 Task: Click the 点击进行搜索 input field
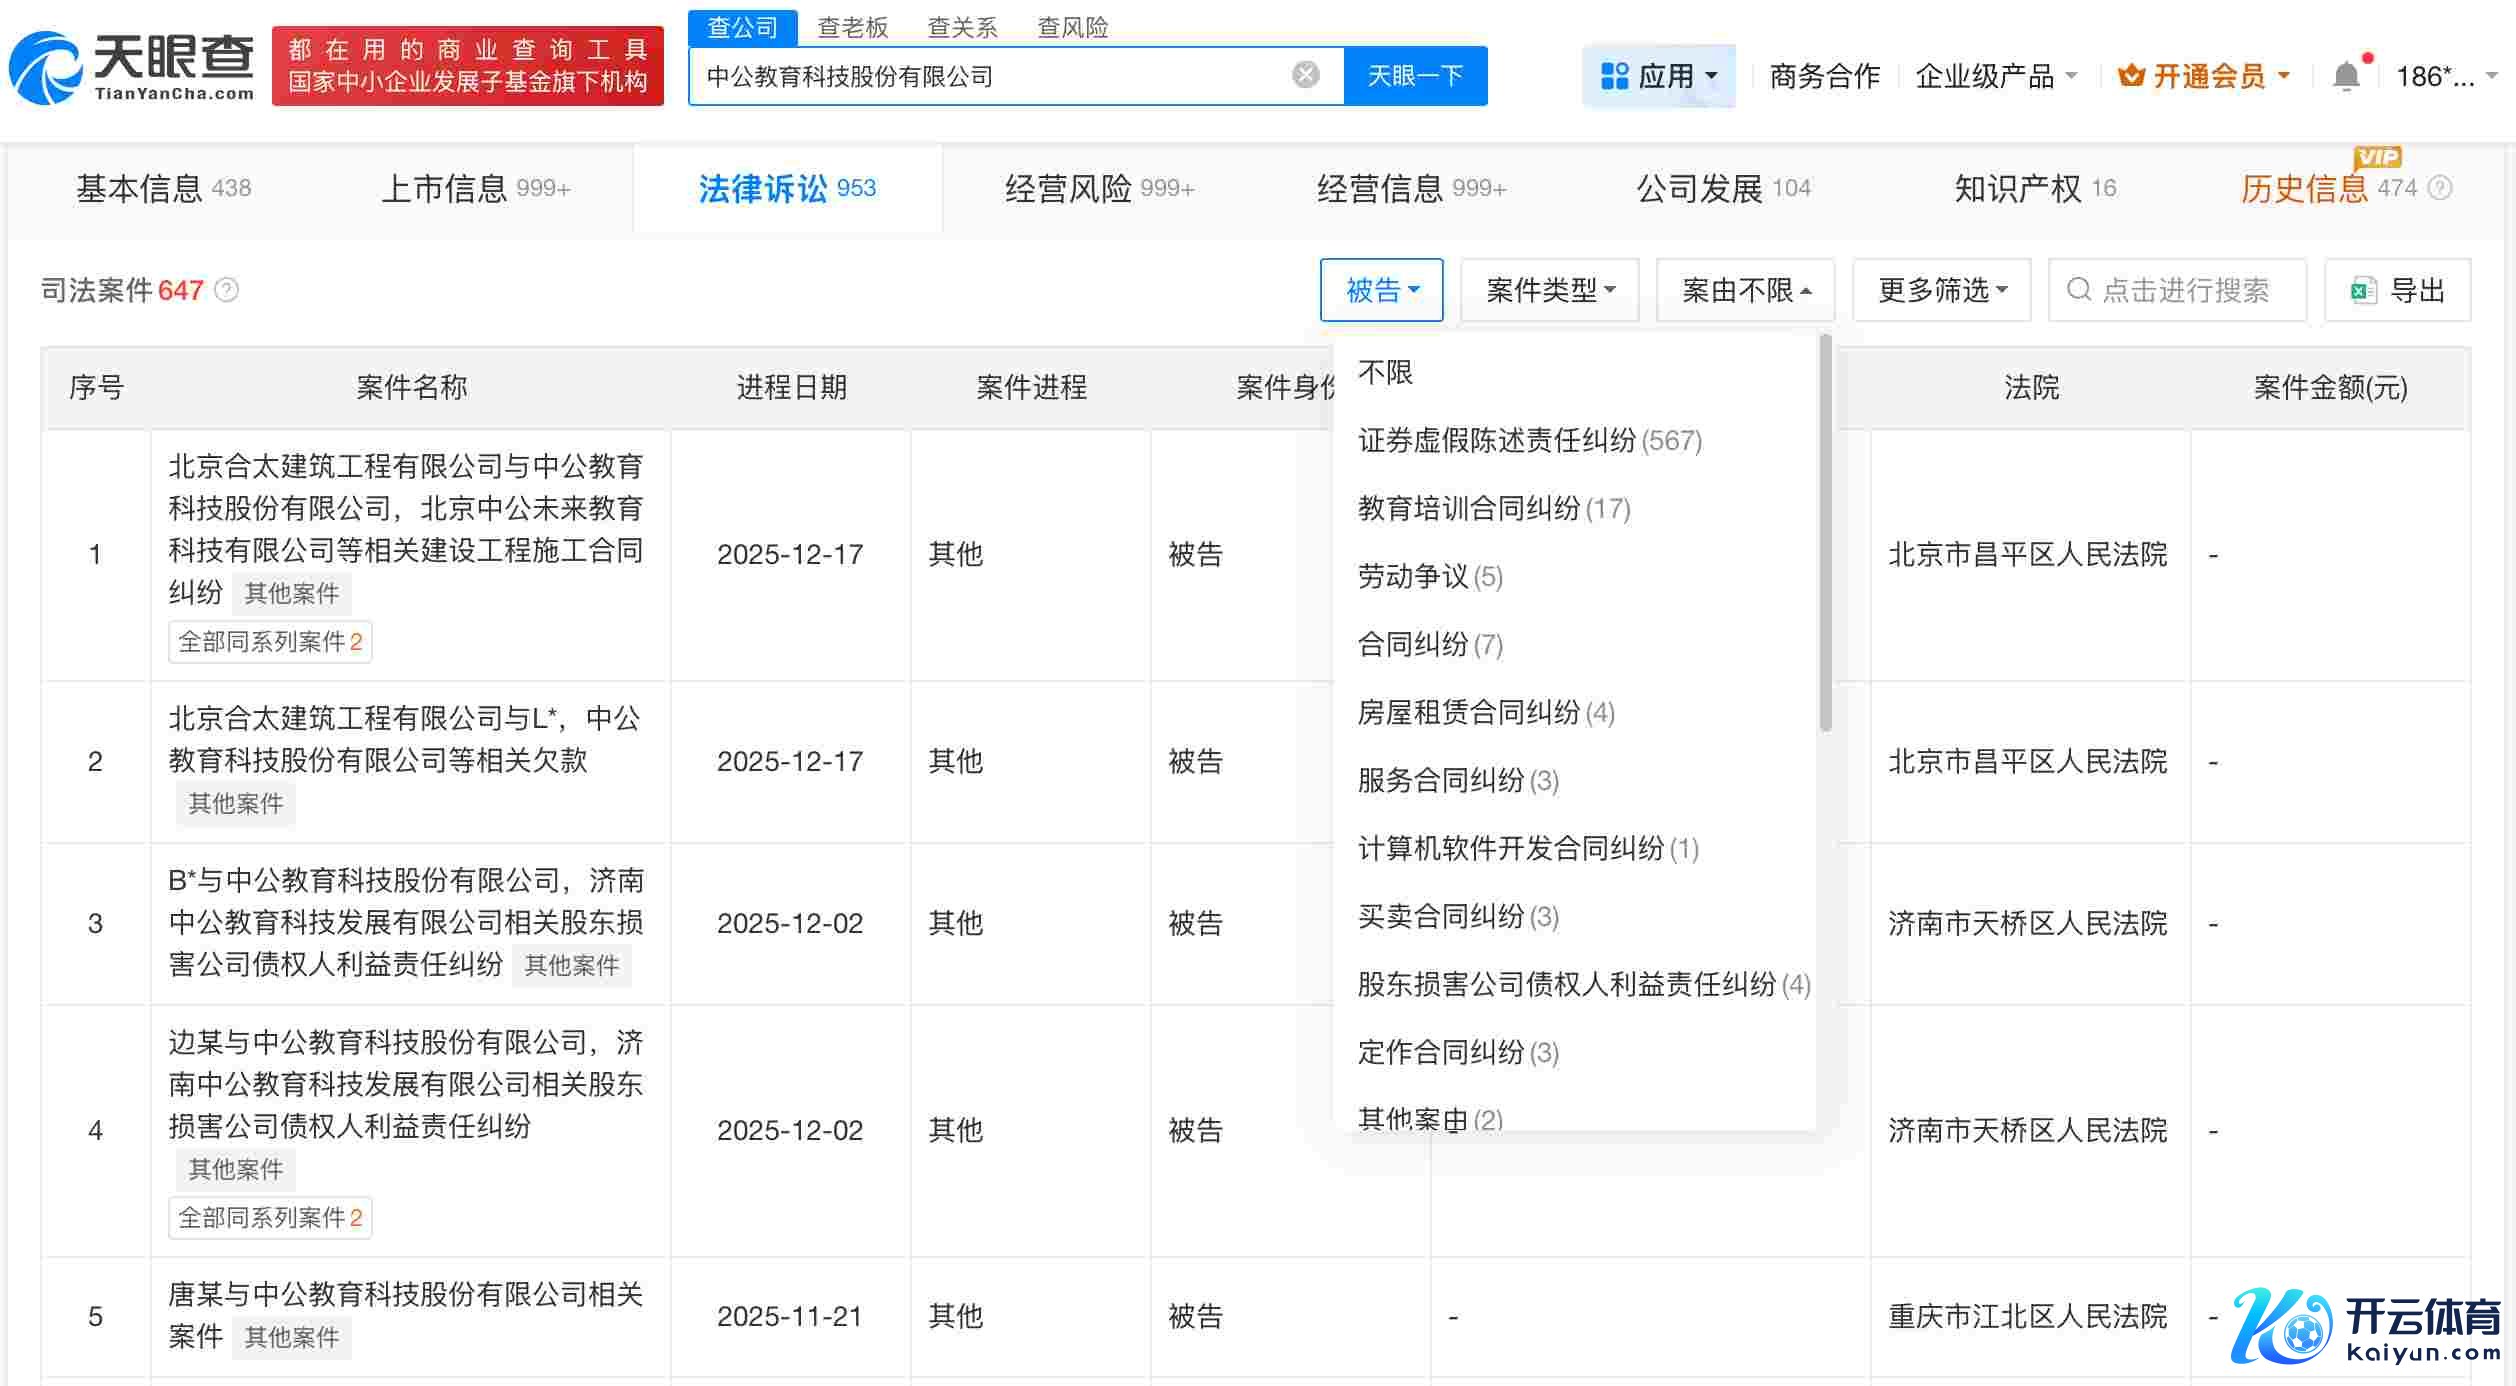click(2184, 290)
